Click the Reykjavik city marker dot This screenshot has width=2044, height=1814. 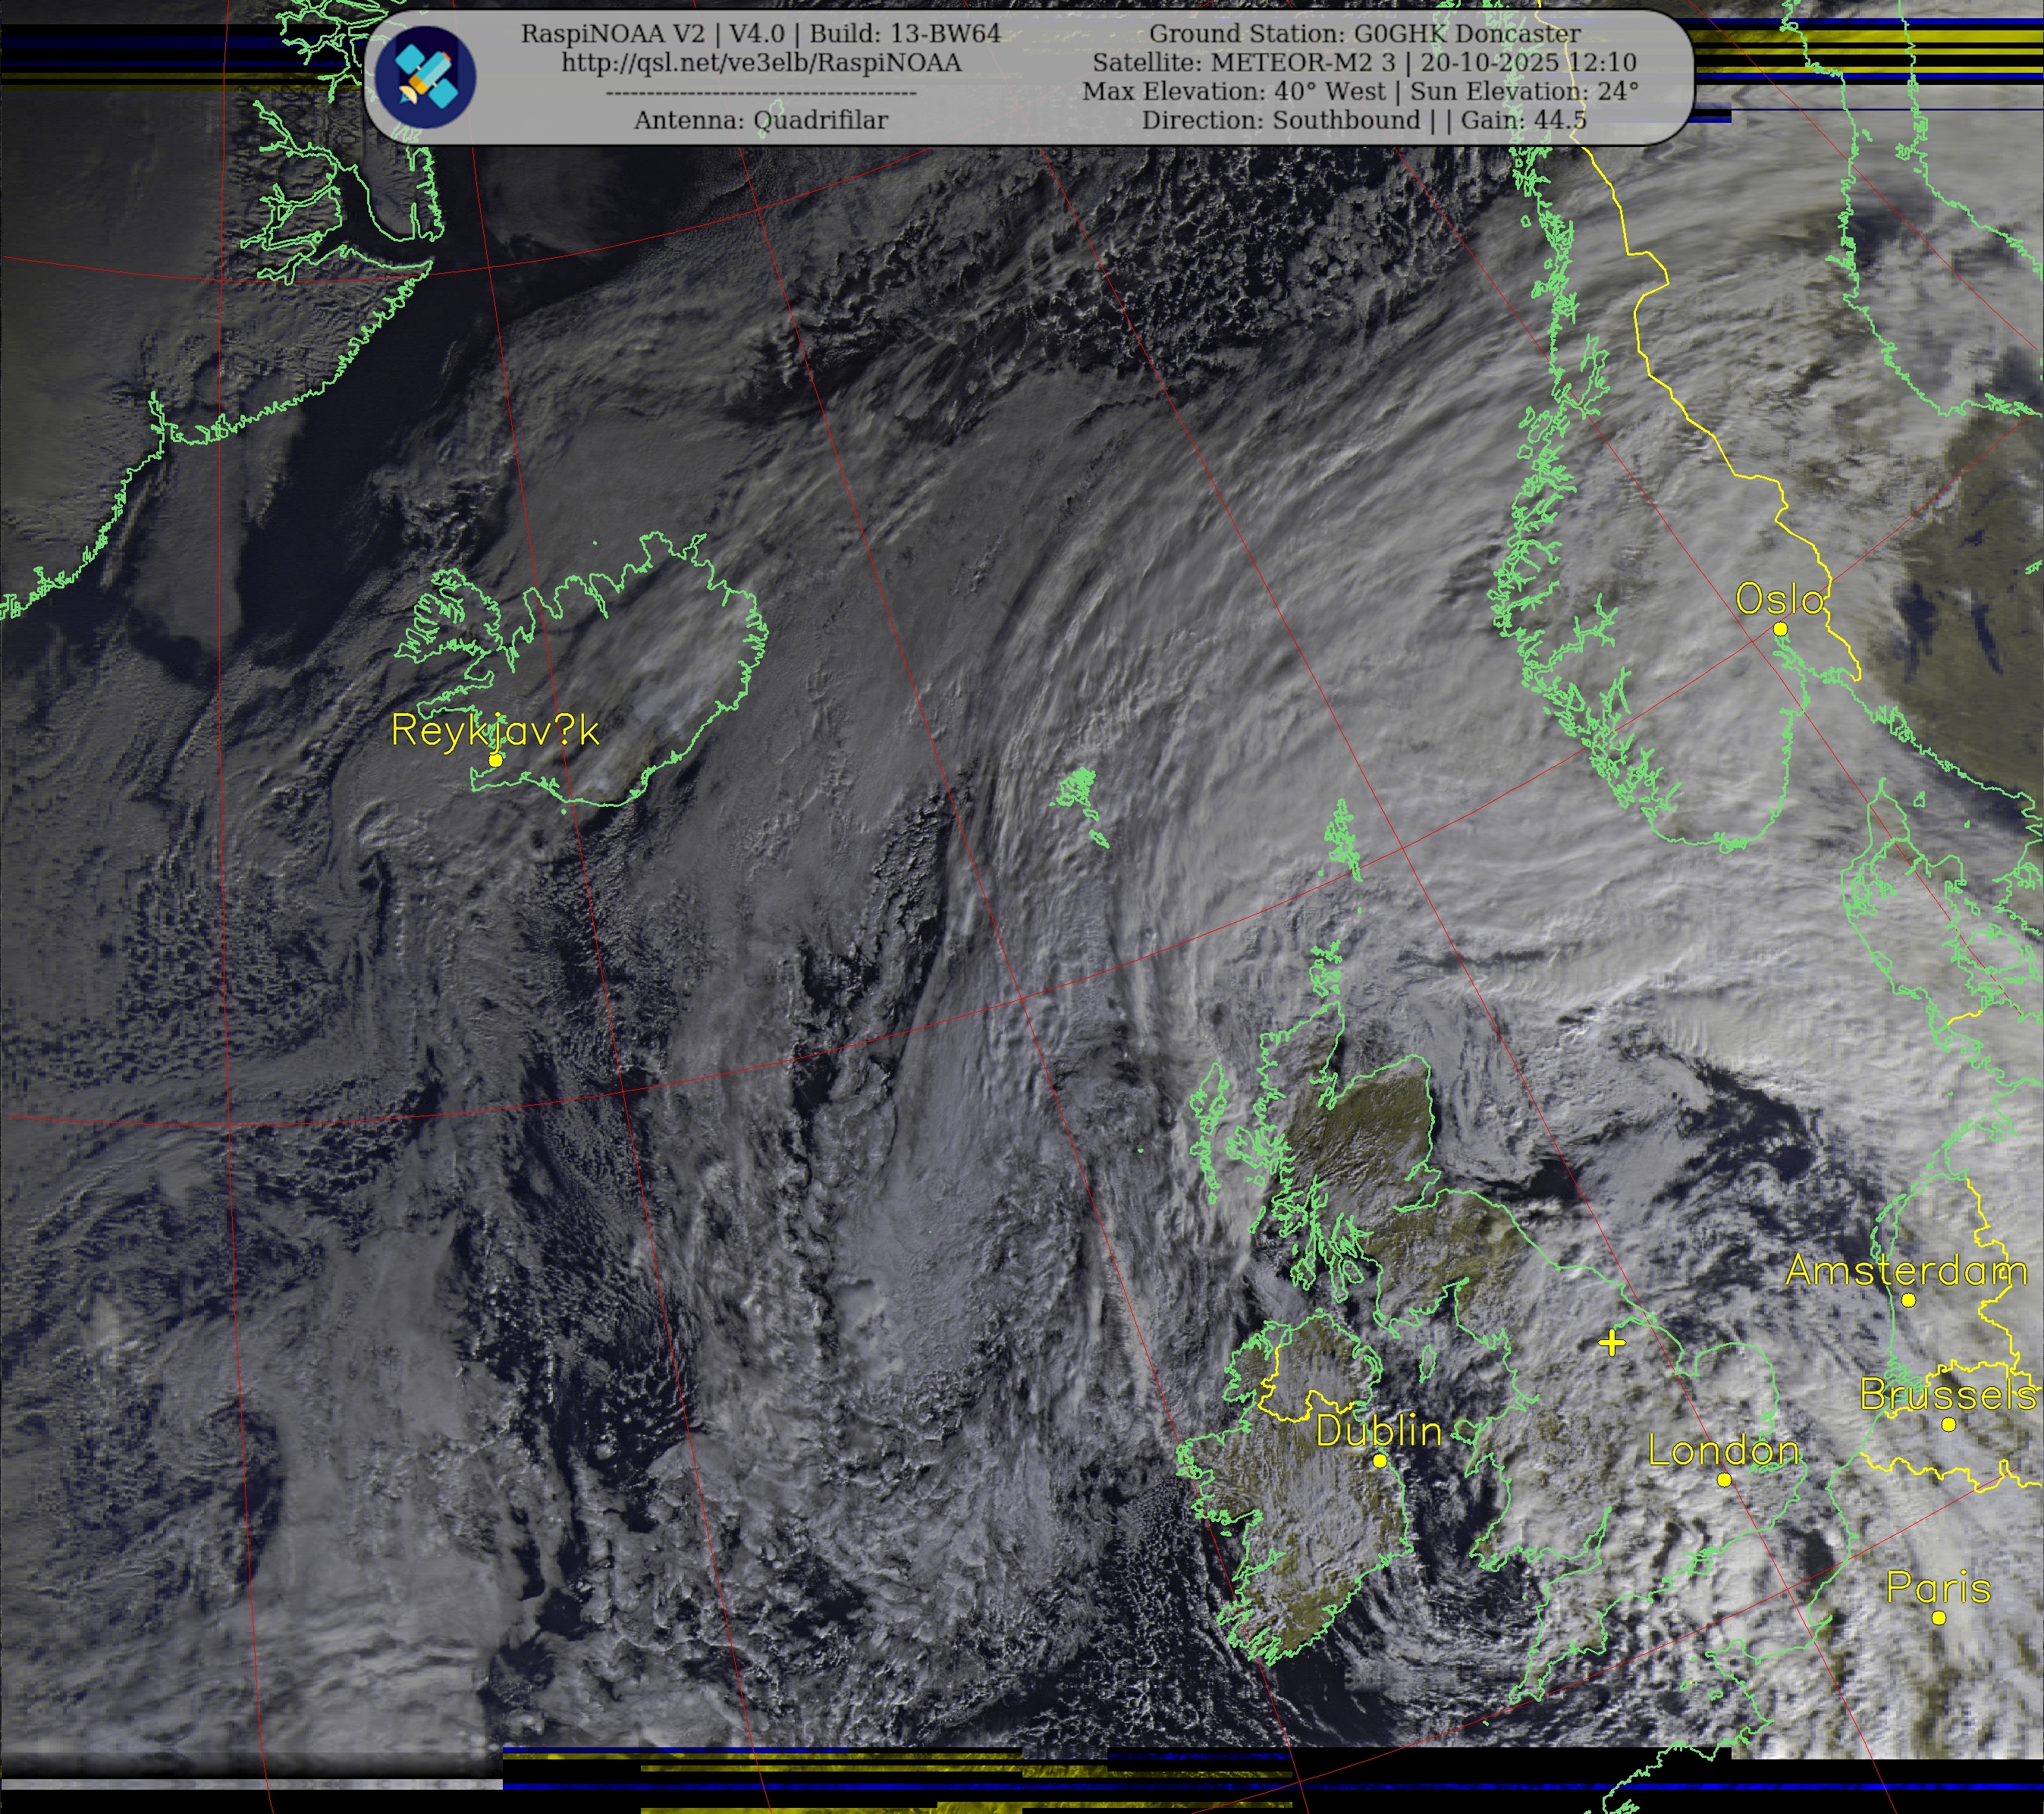click(495, 760)
